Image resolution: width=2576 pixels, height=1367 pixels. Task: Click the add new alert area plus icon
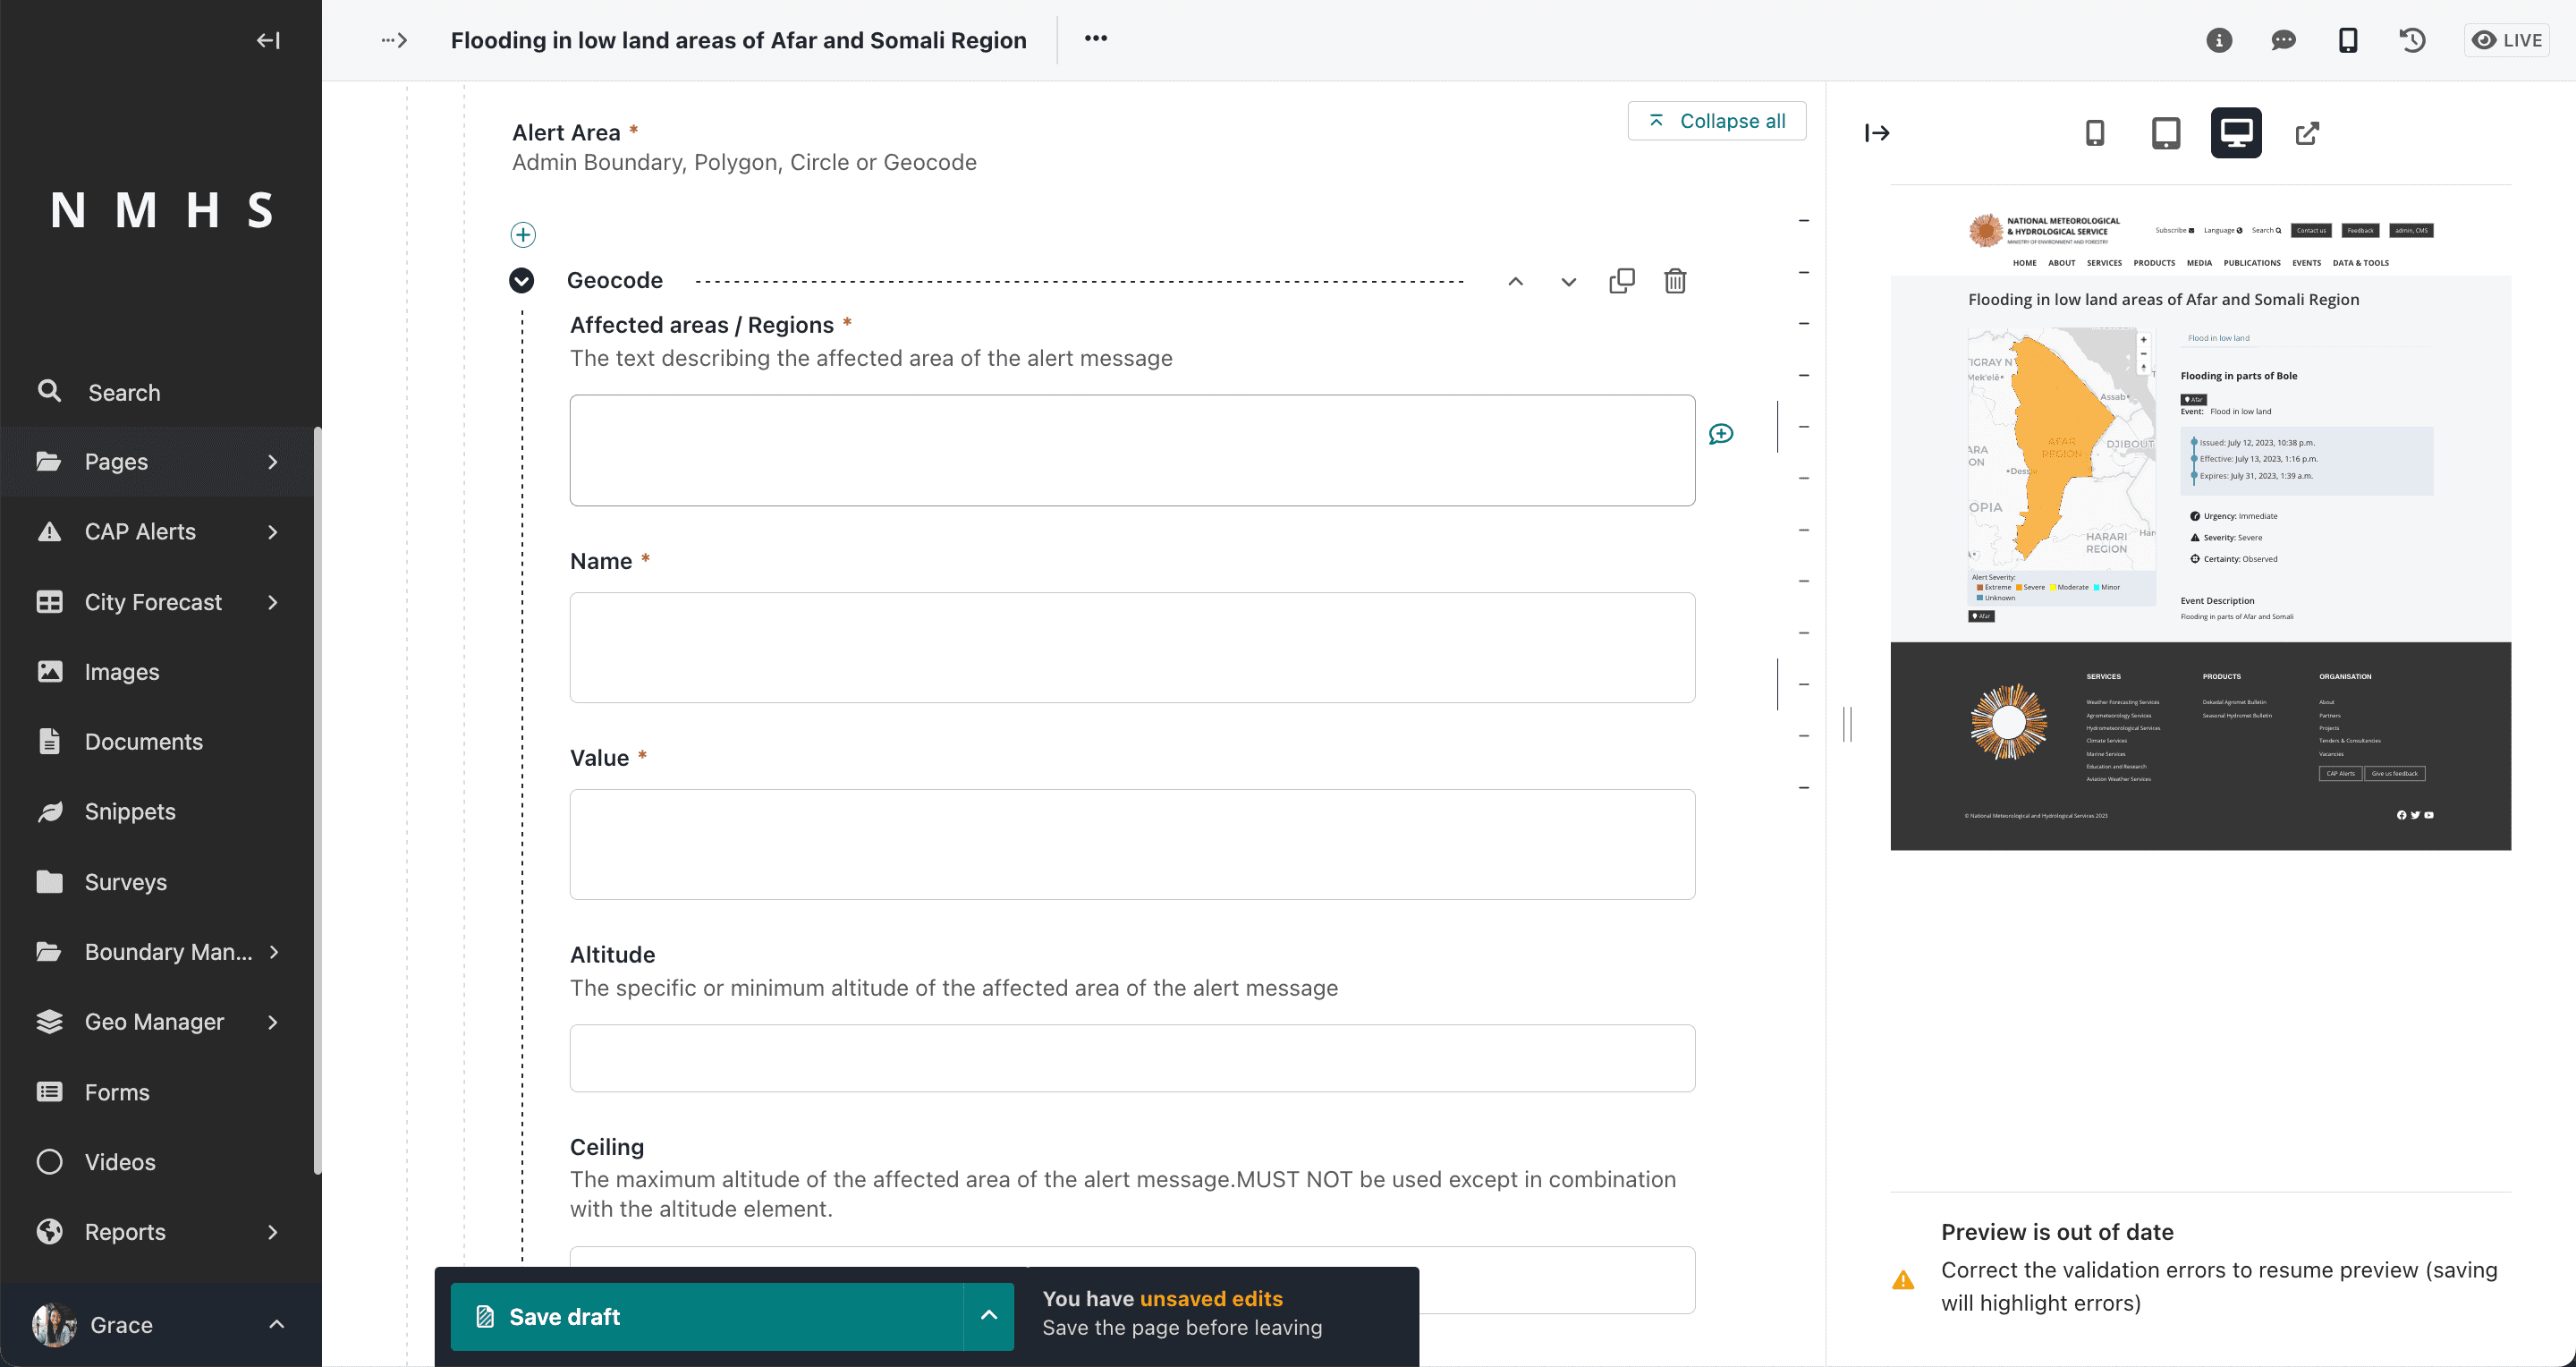(x=523, y=233)
